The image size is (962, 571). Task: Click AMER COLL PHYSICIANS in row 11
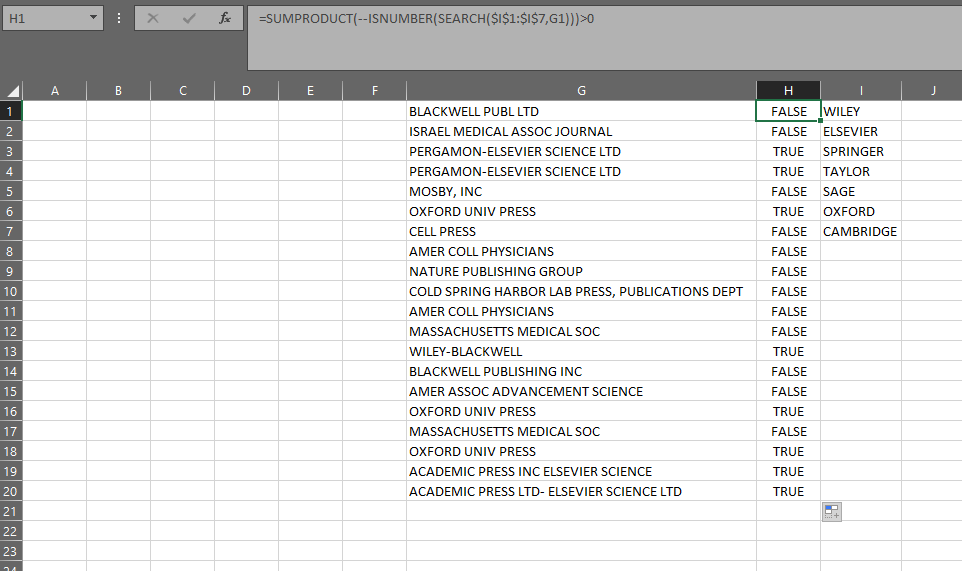(x=581, y=312)
